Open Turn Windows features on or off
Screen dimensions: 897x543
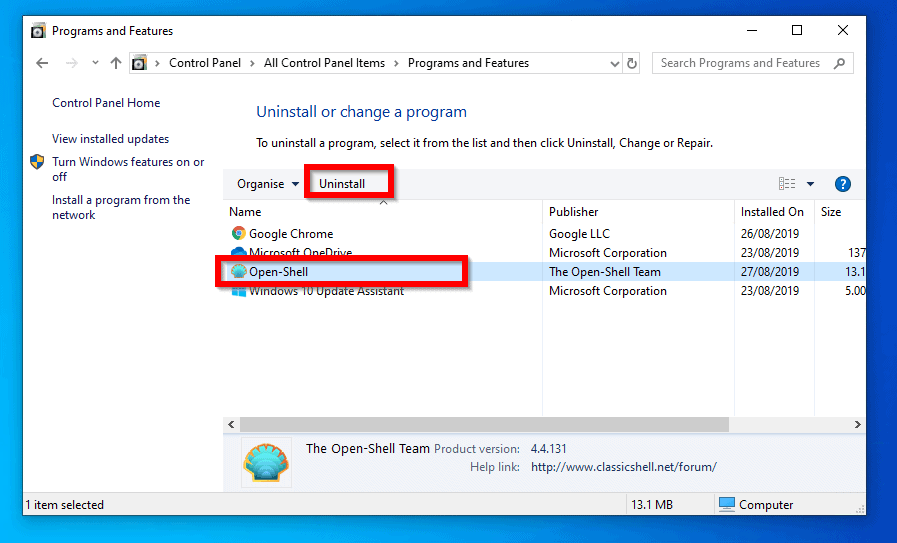128,169
